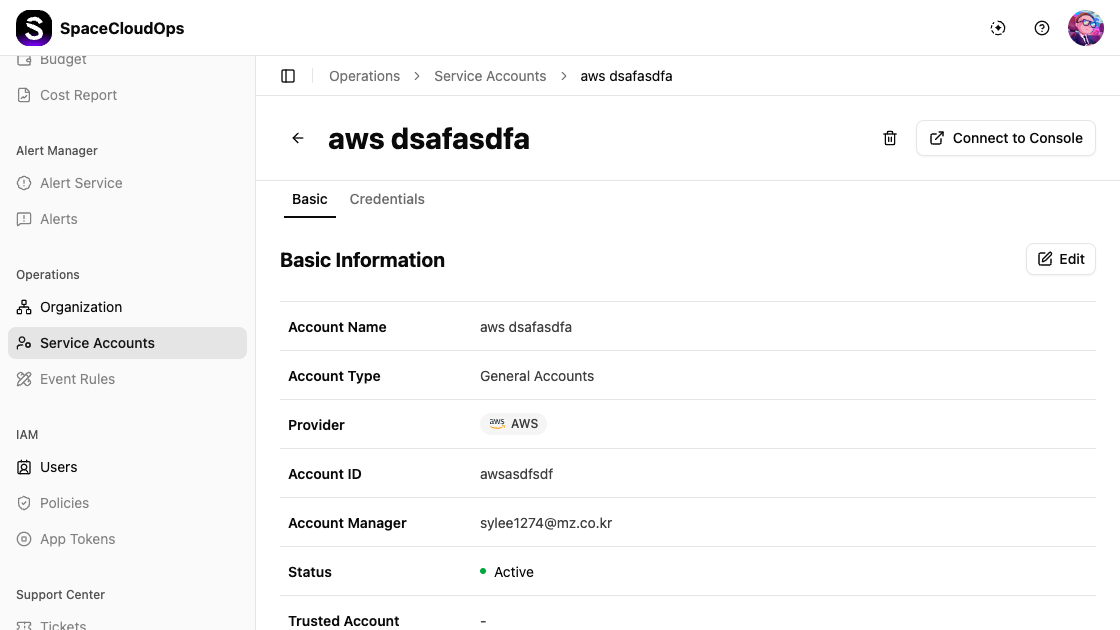
Task: Open Operations in the breadcrumb
Action: click(364, 76)
